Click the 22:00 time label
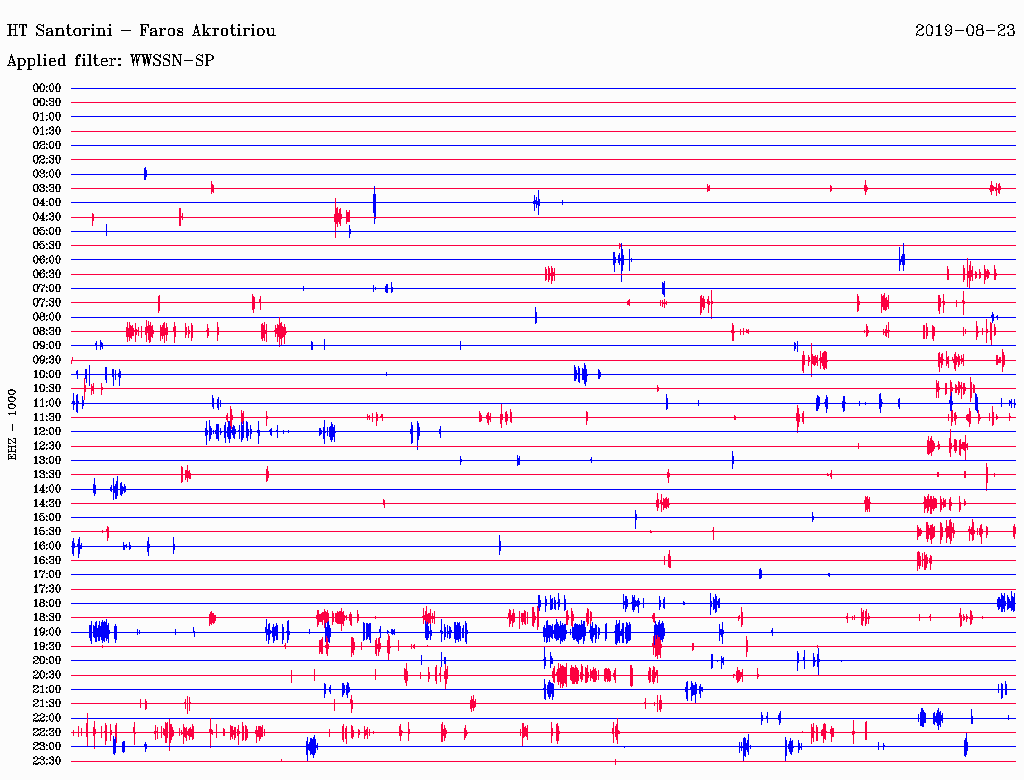The image size is (1024, 780). (x=47, y=718)
